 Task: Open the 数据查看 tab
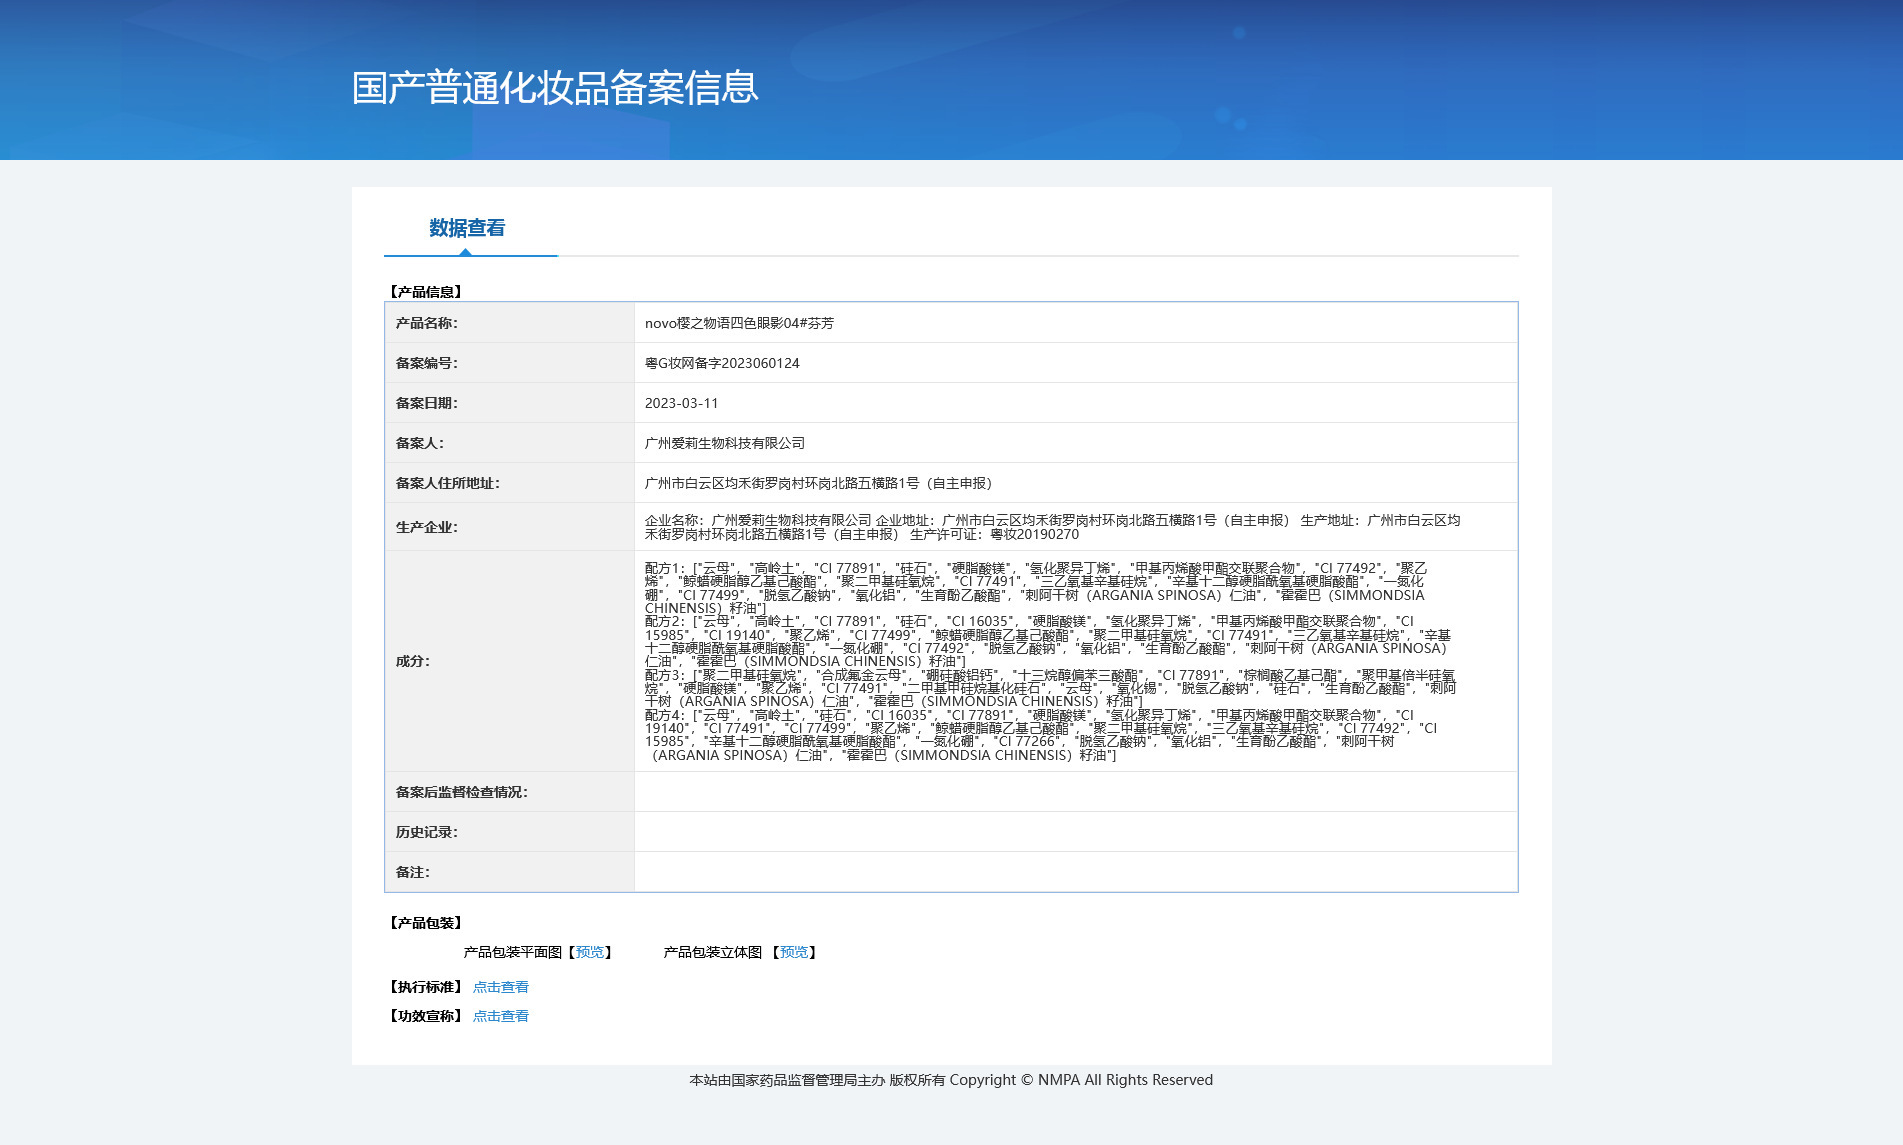467,228
